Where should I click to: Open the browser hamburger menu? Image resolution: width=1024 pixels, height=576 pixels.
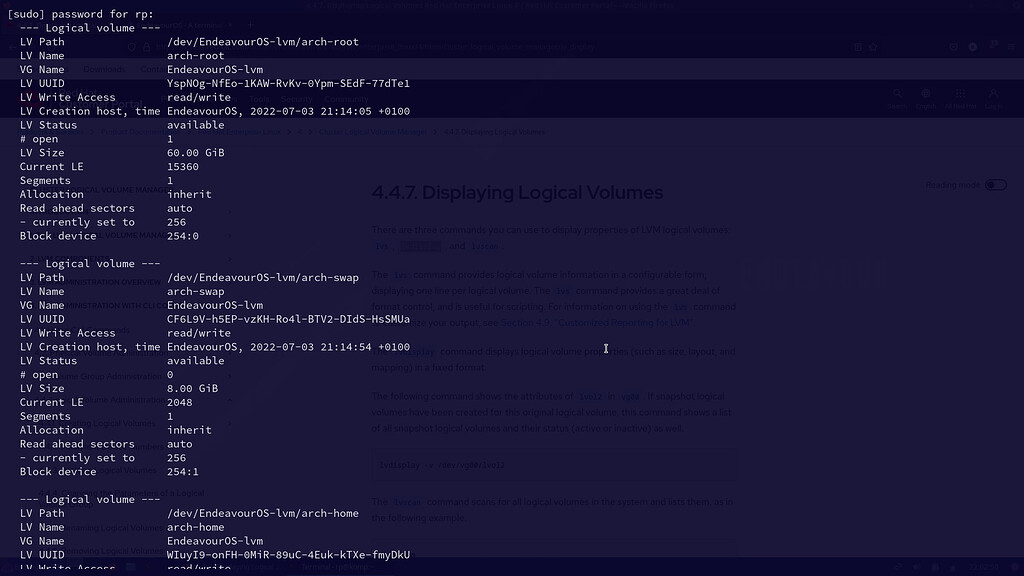1011,46
